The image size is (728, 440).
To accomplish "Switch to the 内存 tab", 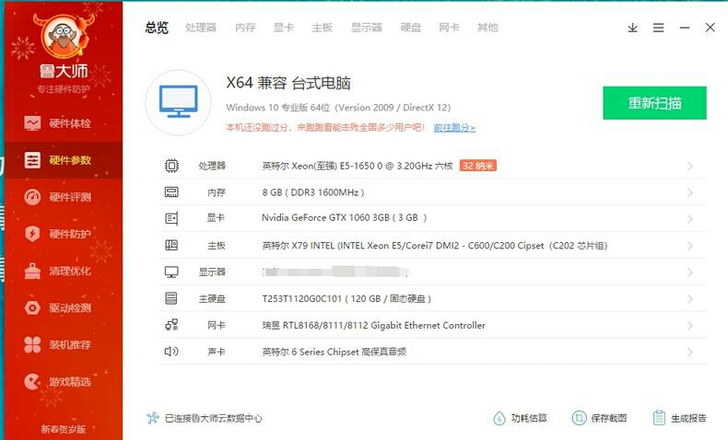I will 245,28.
